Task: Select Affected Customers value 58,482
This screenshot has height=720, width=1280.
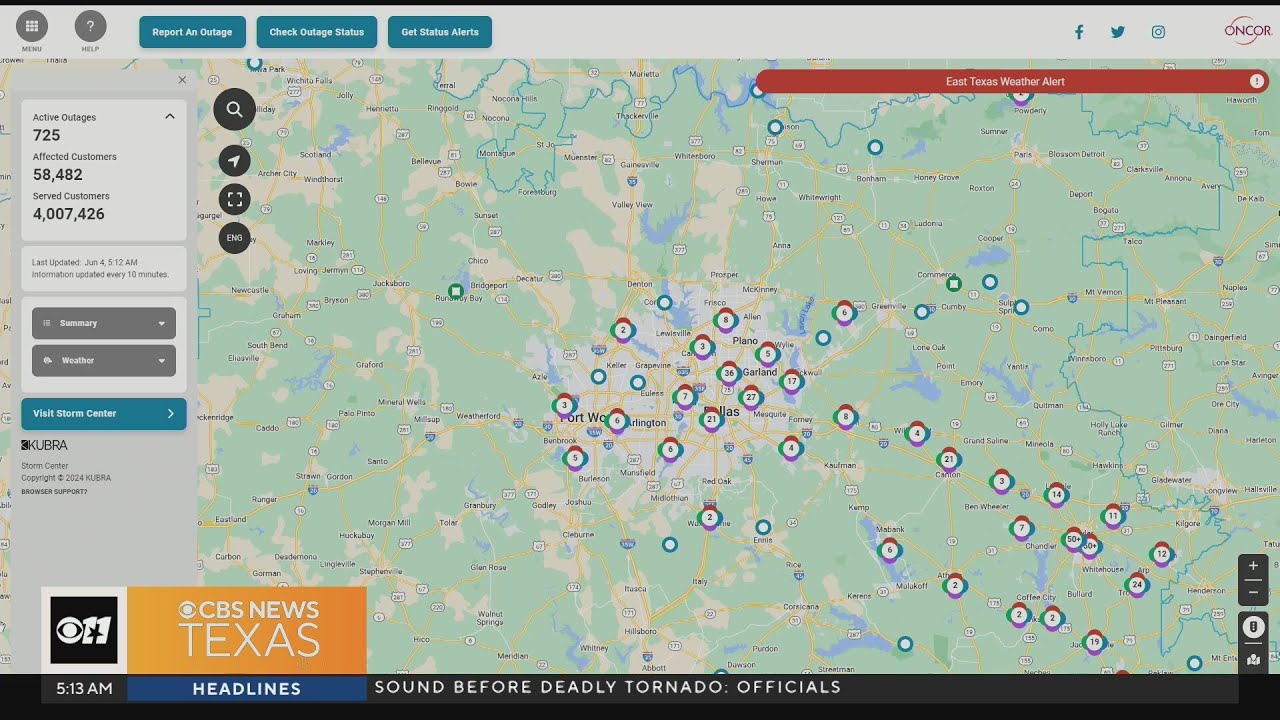Action: (58, 175)
